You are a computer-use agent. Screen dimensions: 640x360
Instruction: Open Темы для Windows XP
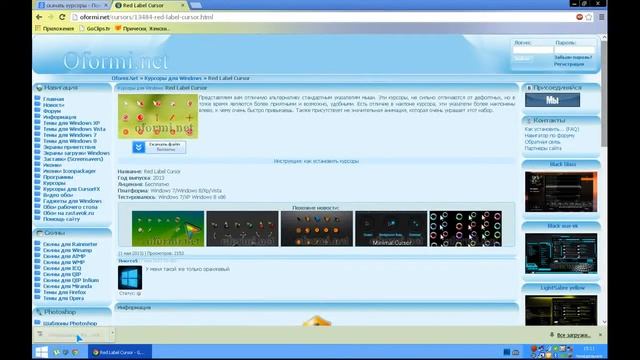click(x=71, y=123)
